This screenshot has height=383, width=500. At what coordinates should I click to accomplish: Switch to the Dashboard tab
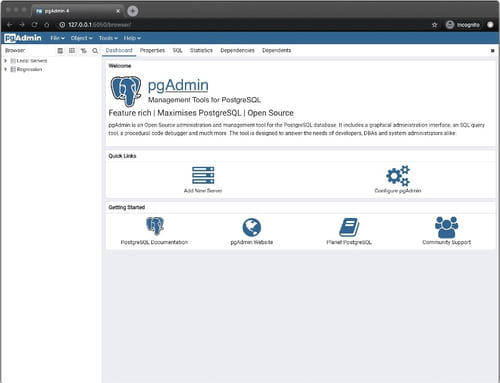pyautogui.click(x=119, y=50)
